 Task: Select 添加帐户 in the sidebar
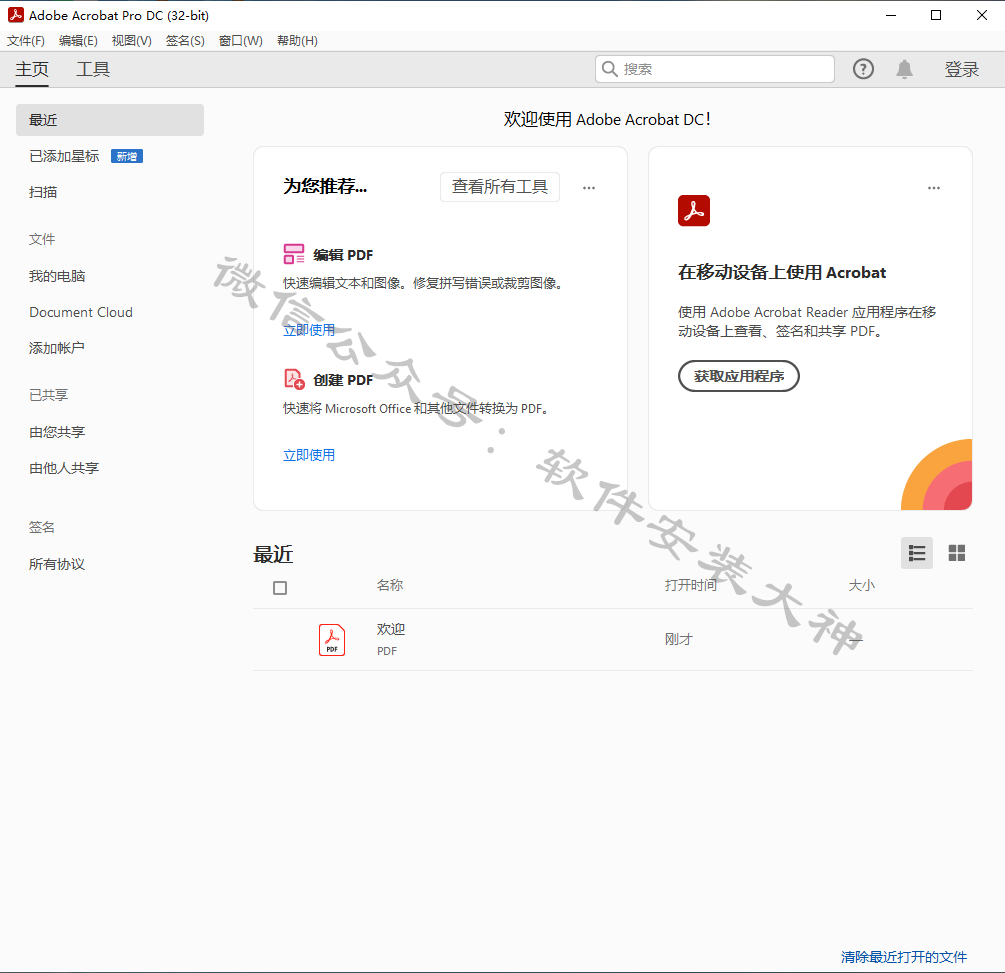pyautogui.click(x=57, y=347)
